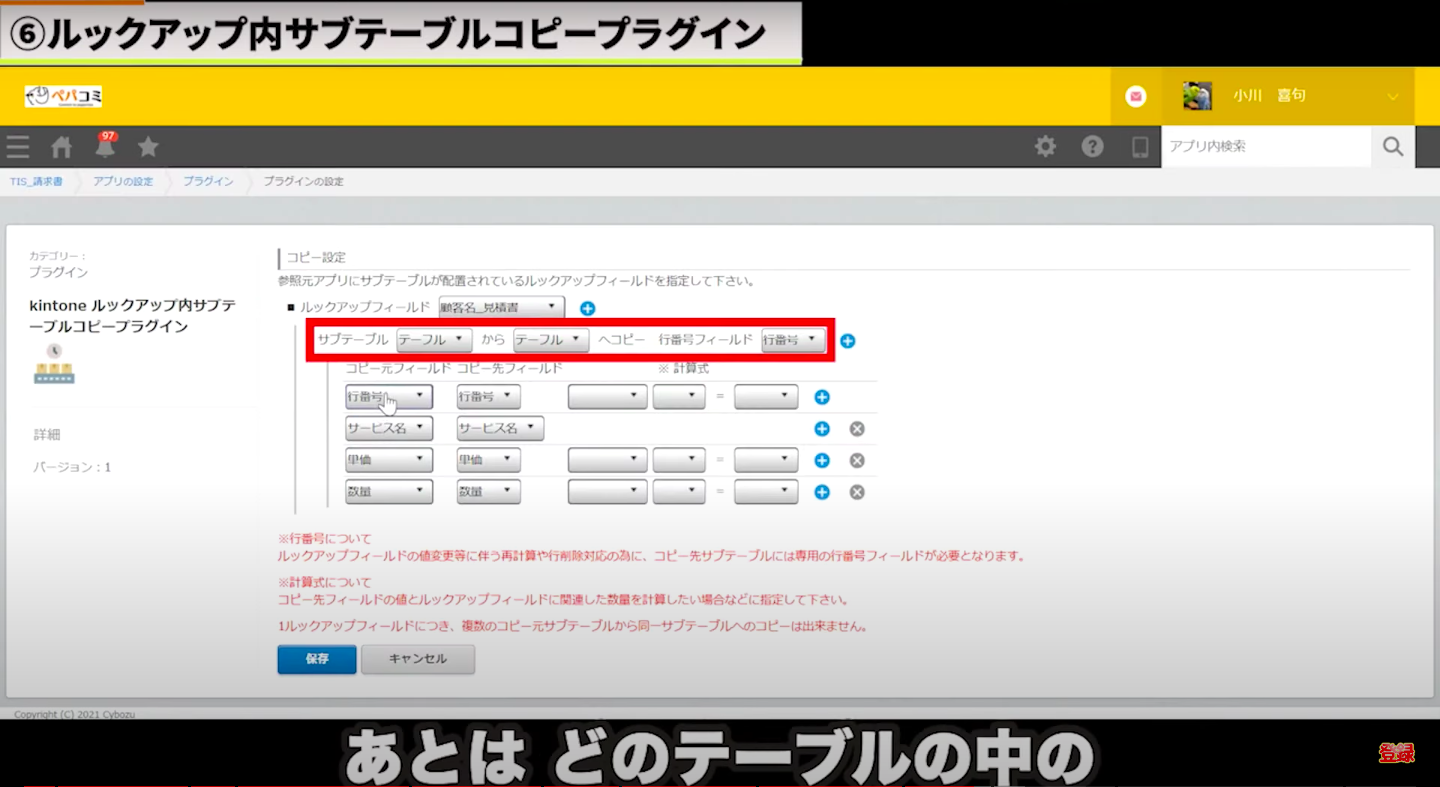Click the mobile view phone icon
The height and width of the screenshot is (787, 1440).
click(x=1139, y=147)
